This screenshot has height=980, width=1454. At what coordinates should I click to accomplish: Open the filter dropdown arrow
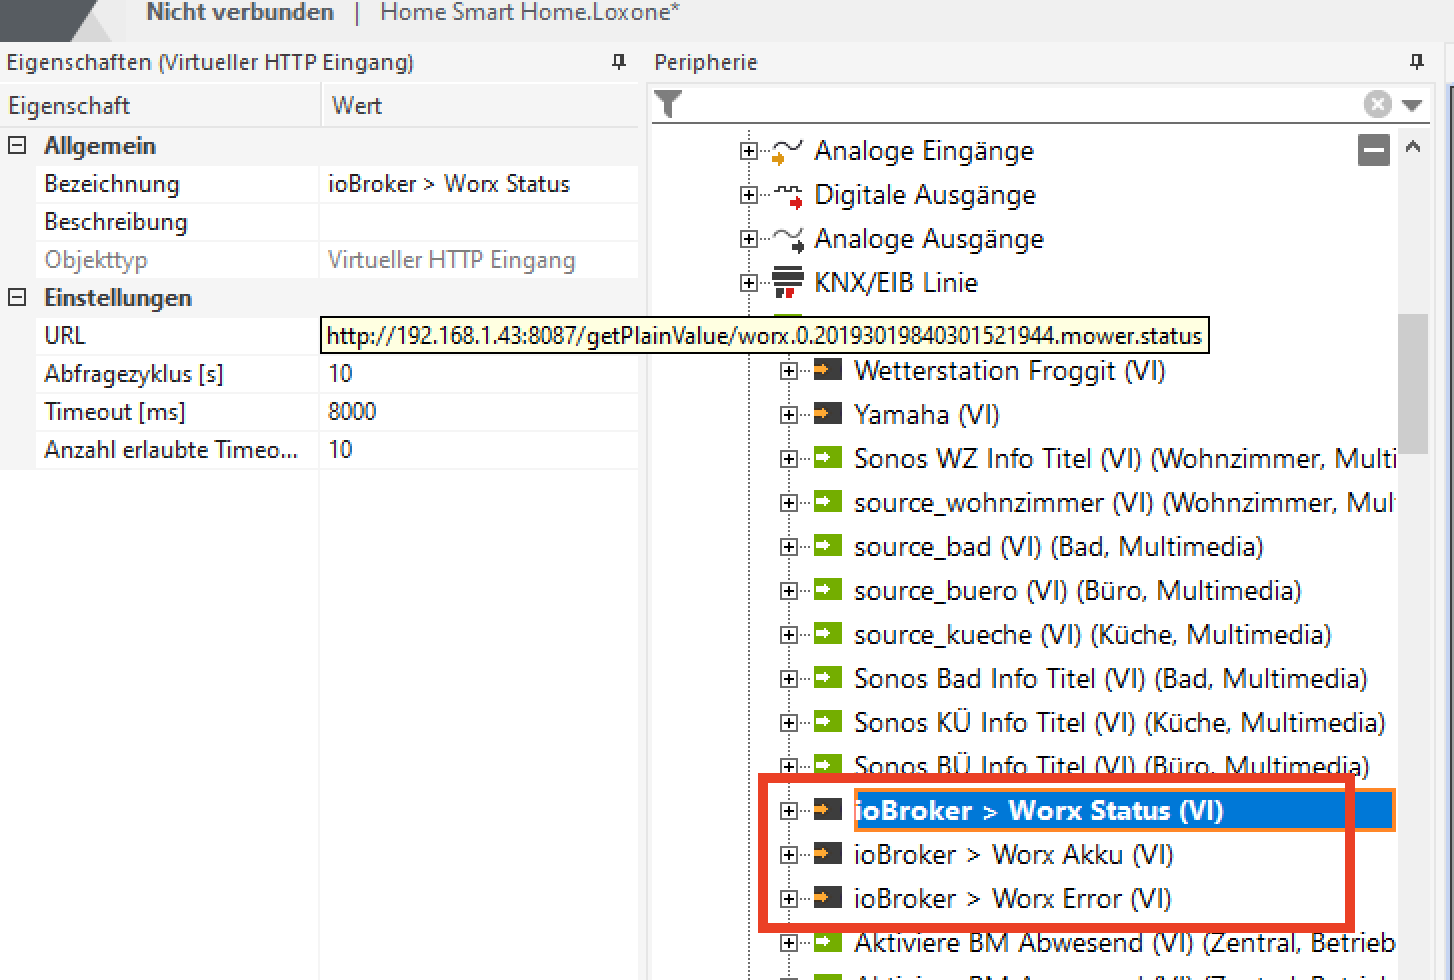(1412, 104)
